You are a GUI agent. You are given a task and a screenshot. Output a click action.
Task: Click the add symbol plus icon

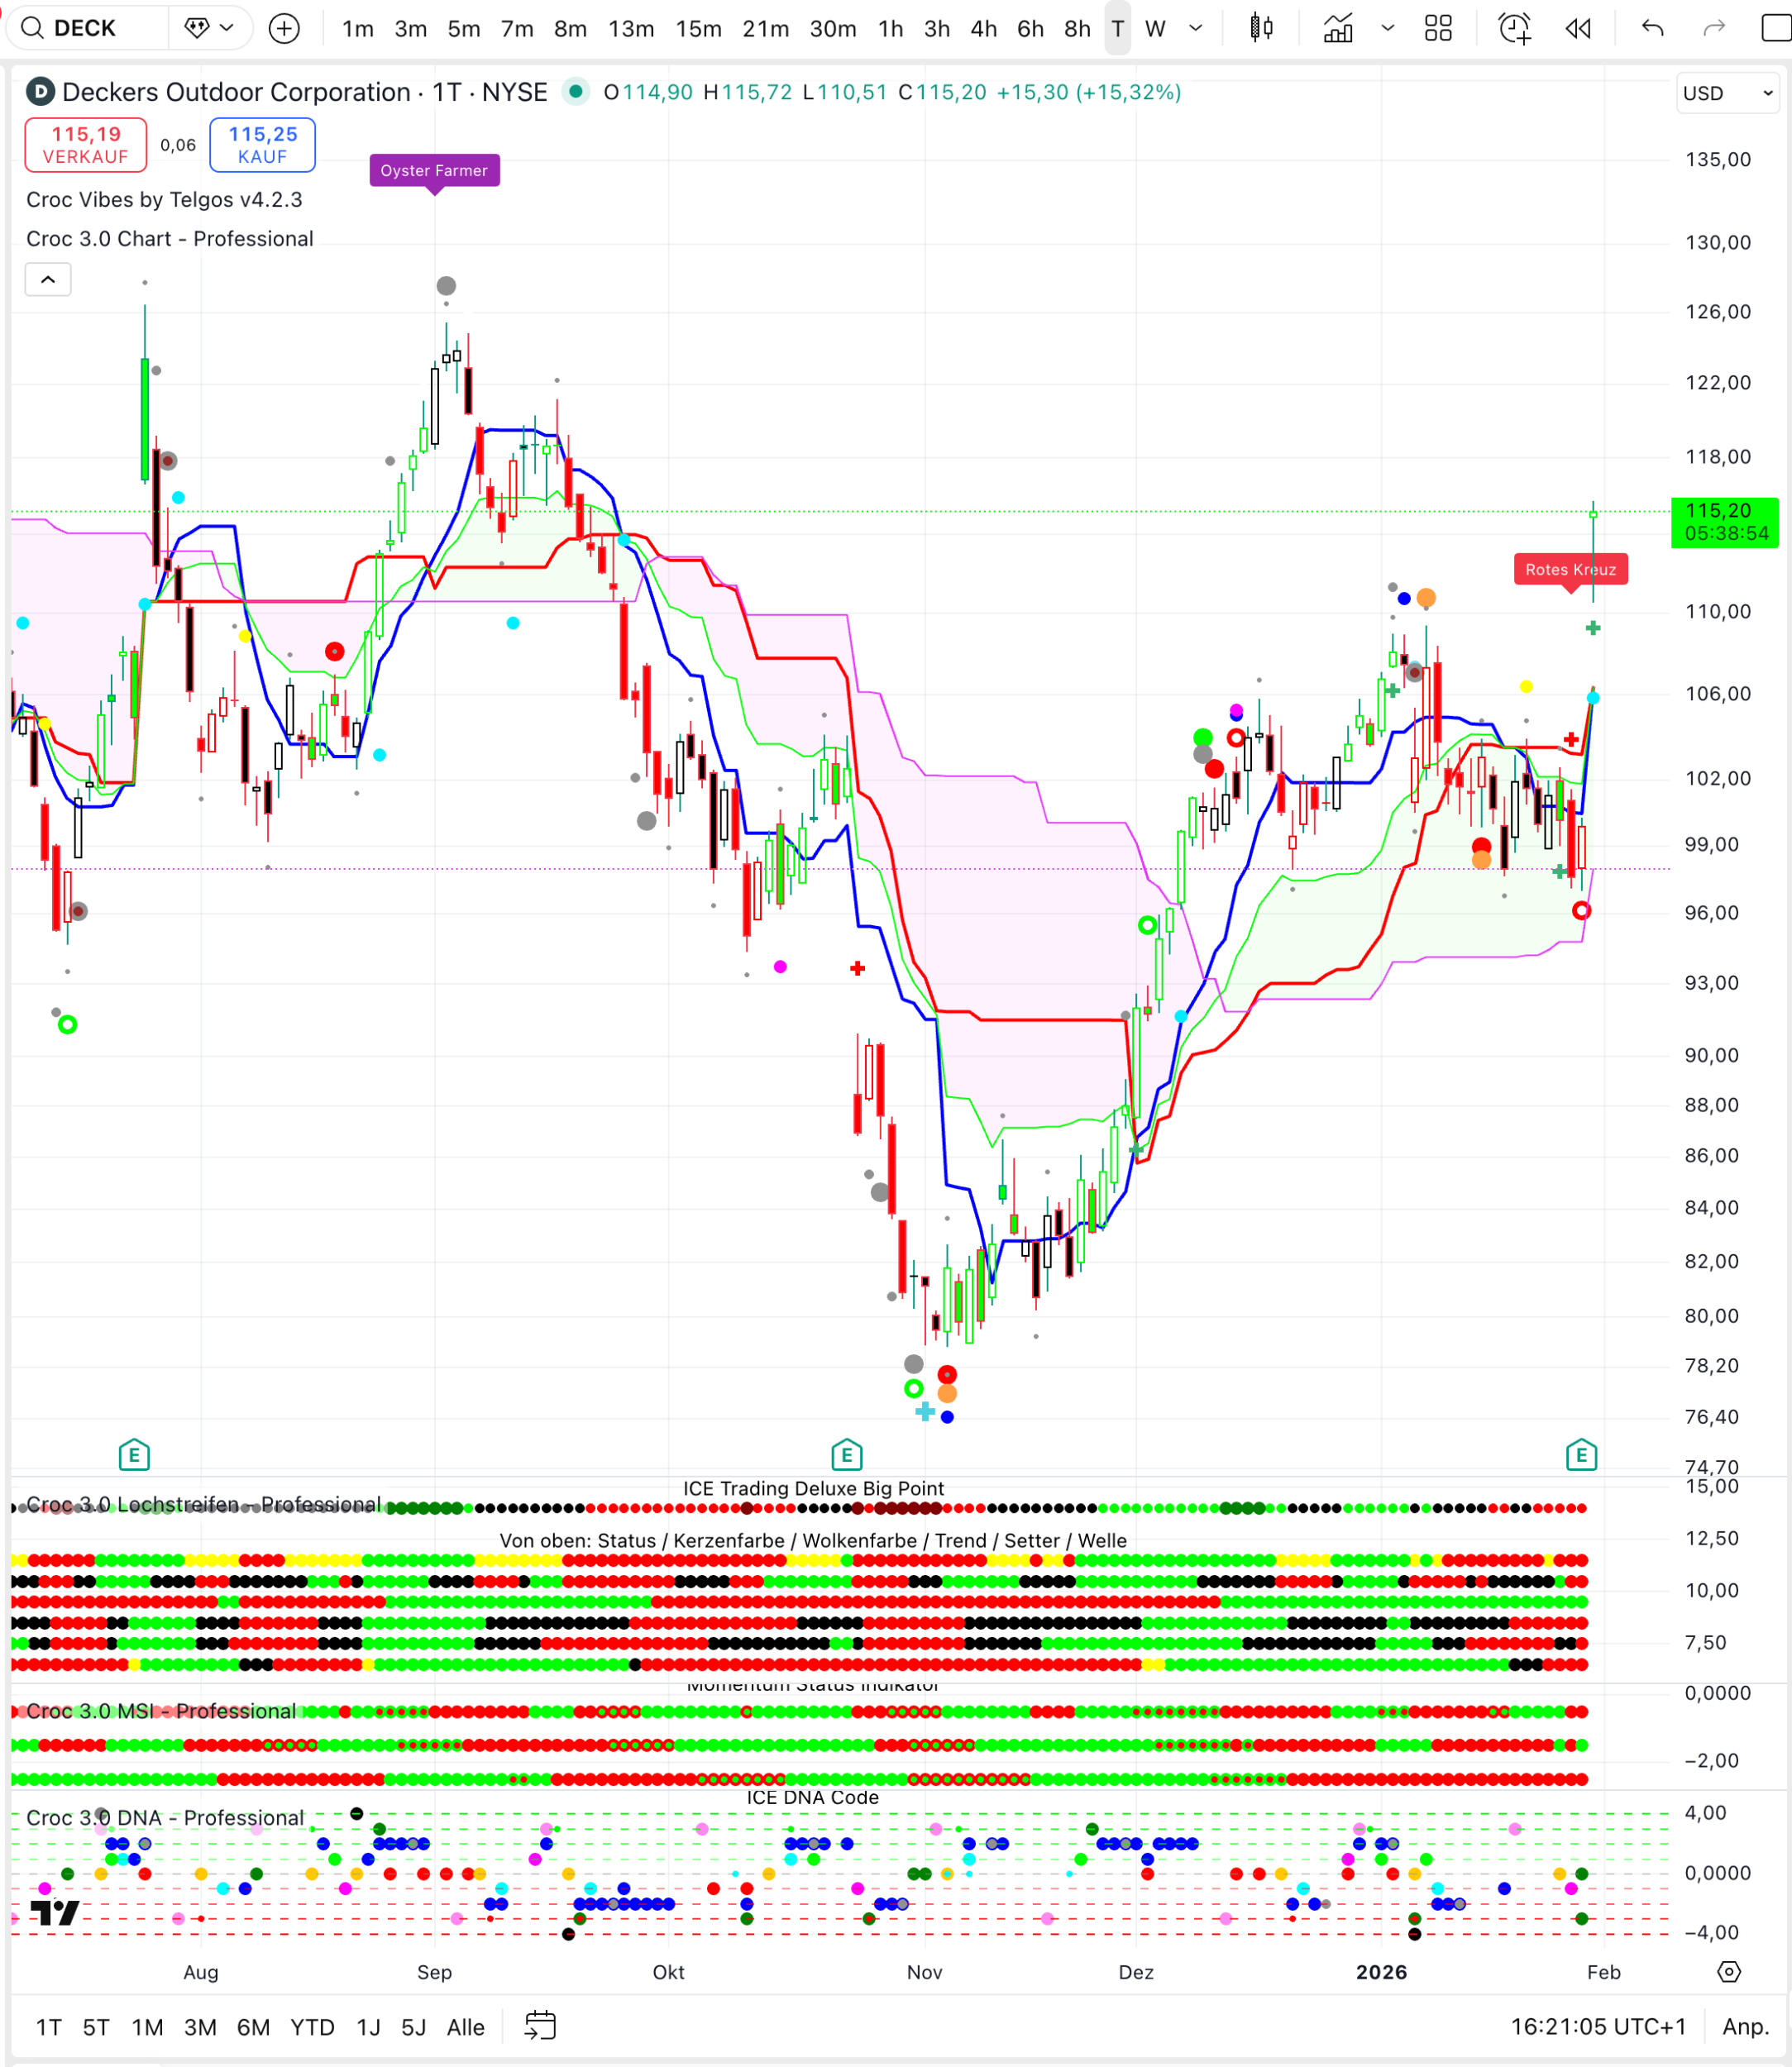tap(285, 28)
